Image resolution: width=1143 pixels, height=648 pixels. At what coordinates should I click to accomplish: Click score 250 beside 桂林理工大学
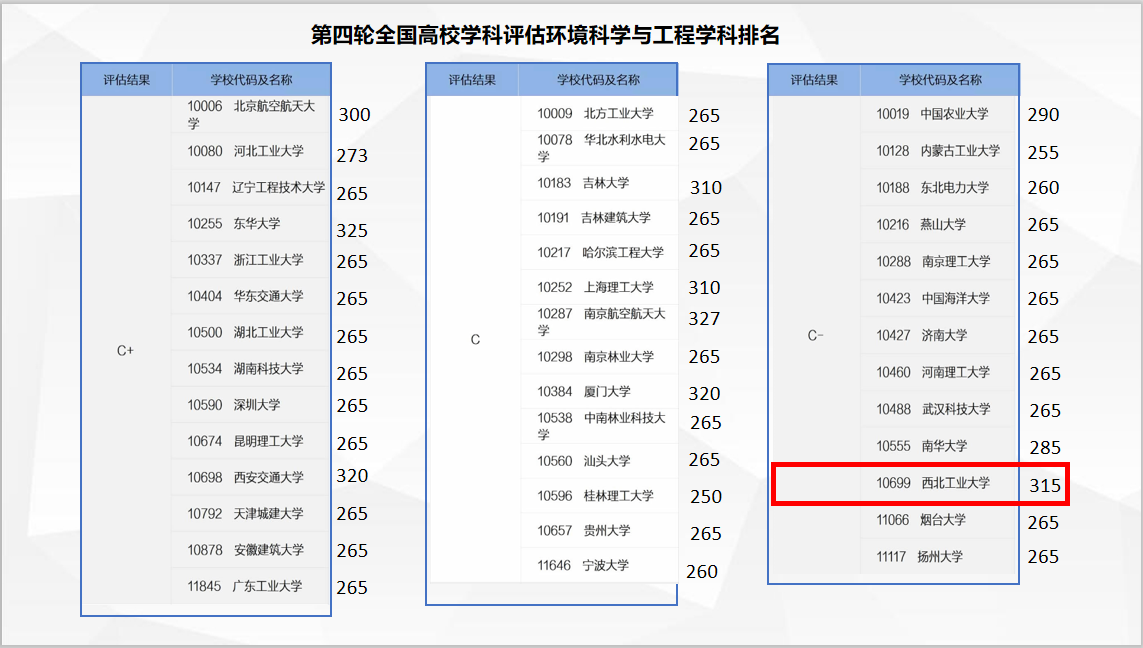point(706,496)
